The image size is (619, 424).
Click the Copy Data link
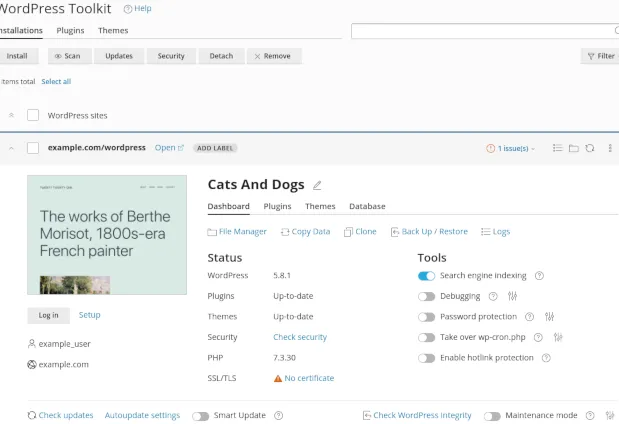point(306,232)
